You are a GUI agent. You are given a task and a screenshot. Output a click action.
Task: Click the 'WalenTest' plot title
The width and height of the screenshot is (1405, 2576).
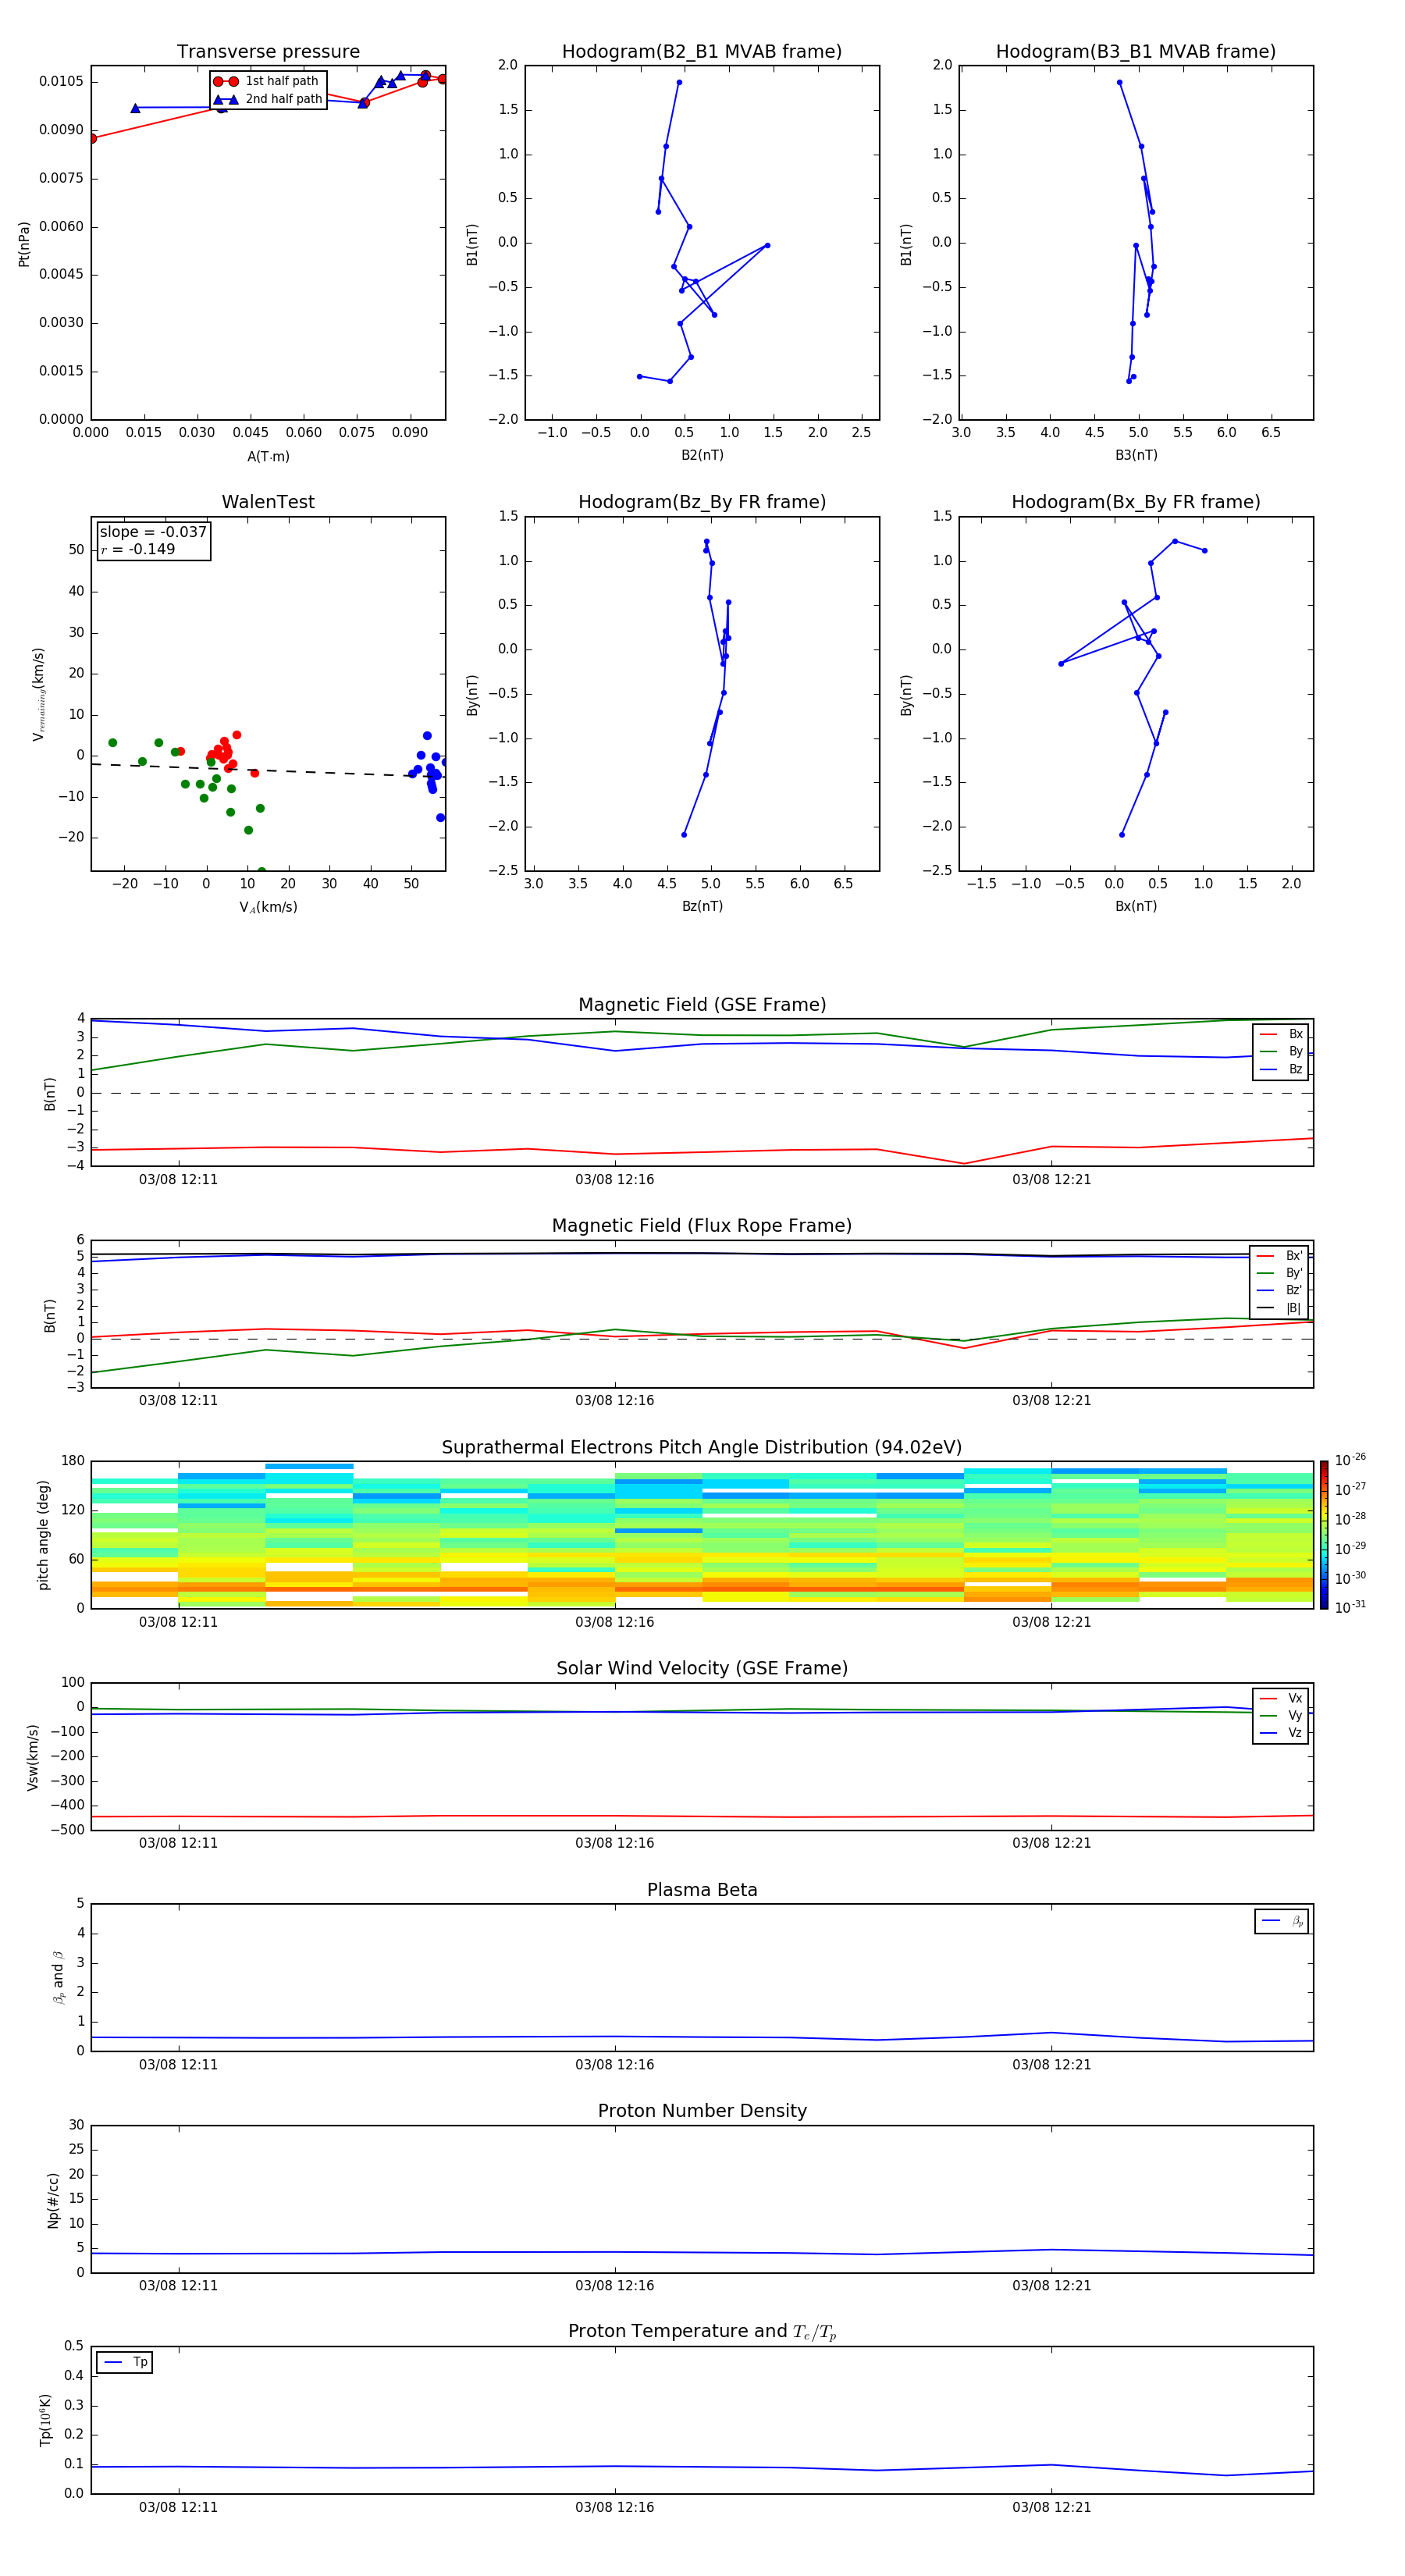pyautogui.click(x=268, y=502)
